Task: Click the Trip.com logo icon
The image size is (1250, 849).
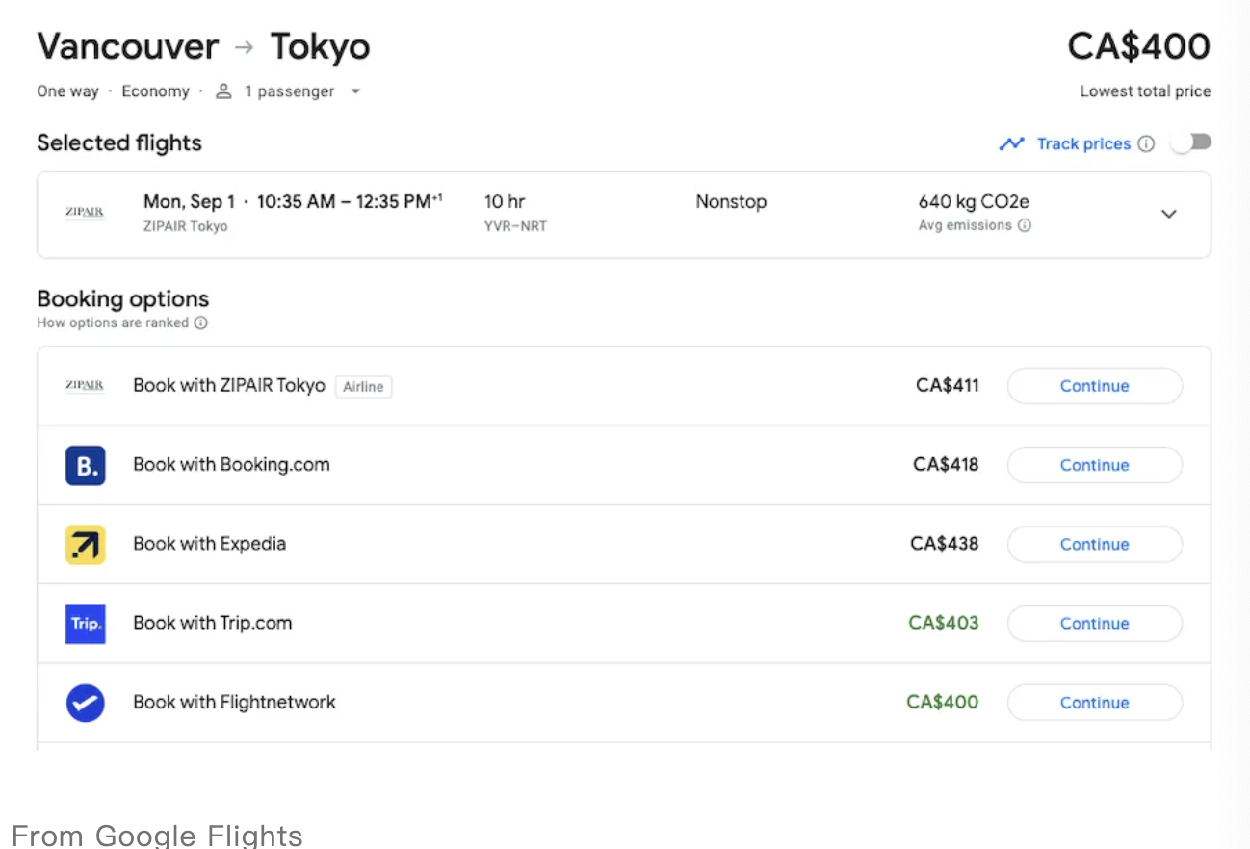Action: pyautogui.click(x=85, y=623)
